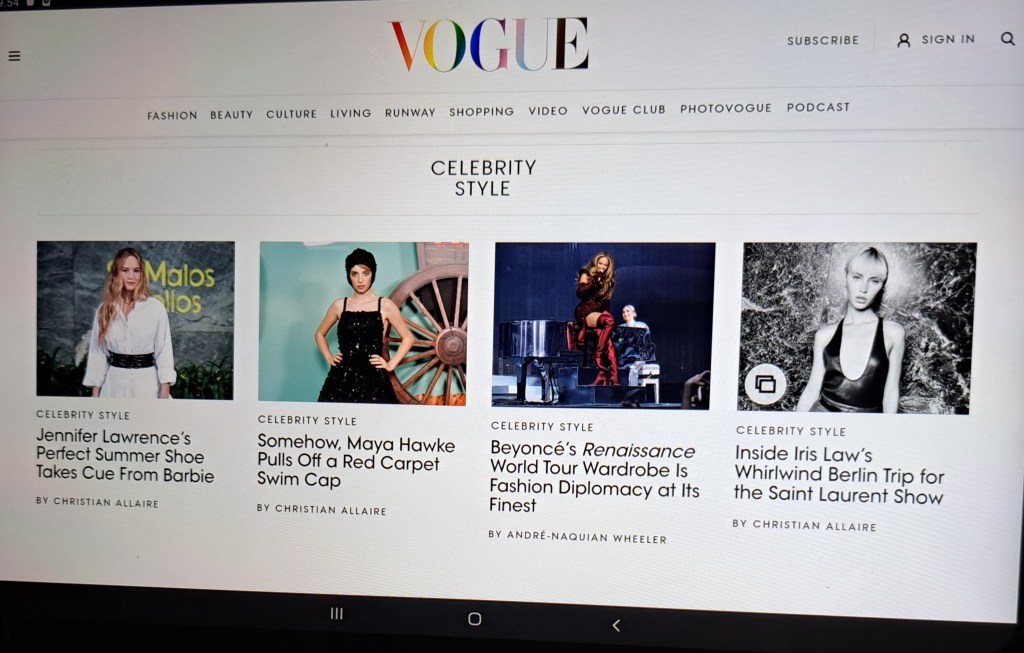Open the search magnifier icon
Image resolution: width=1024 pixels, height=653 pixels.
click(x=1008, y=39)
